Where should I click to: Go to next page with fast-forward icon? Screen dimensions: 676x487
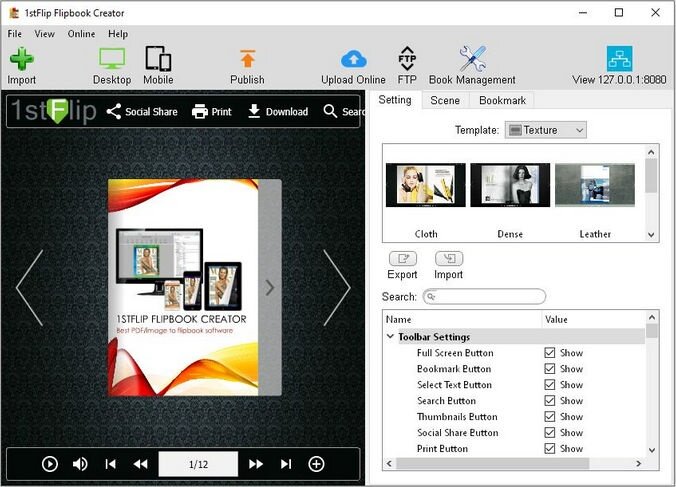click(256, 464)
